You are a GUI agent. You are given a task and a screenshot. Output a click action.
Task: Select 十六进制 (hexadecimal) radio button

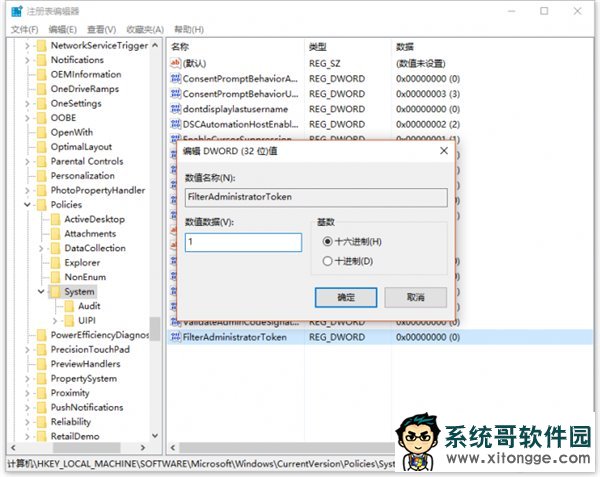(x=328, y=242)
